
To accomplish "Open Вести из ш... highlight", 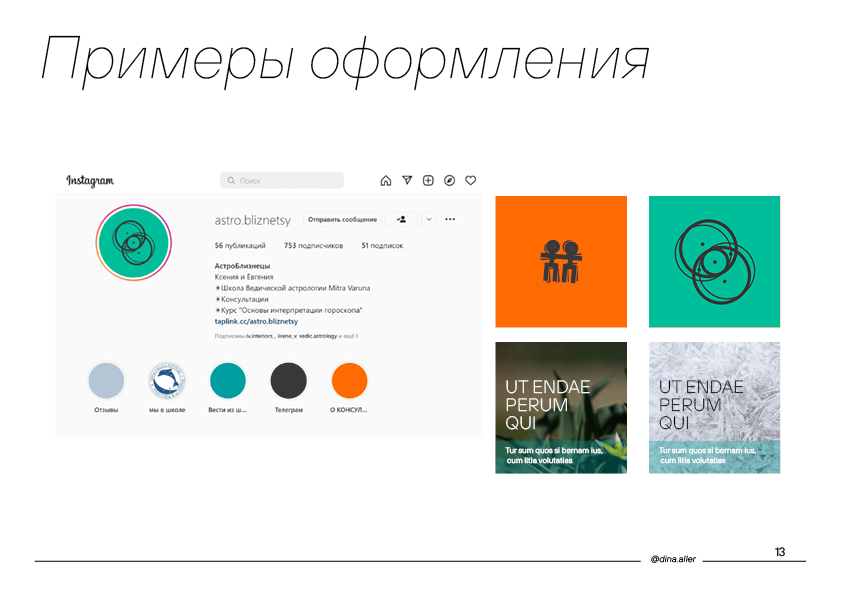I will [x=228, y=381].
